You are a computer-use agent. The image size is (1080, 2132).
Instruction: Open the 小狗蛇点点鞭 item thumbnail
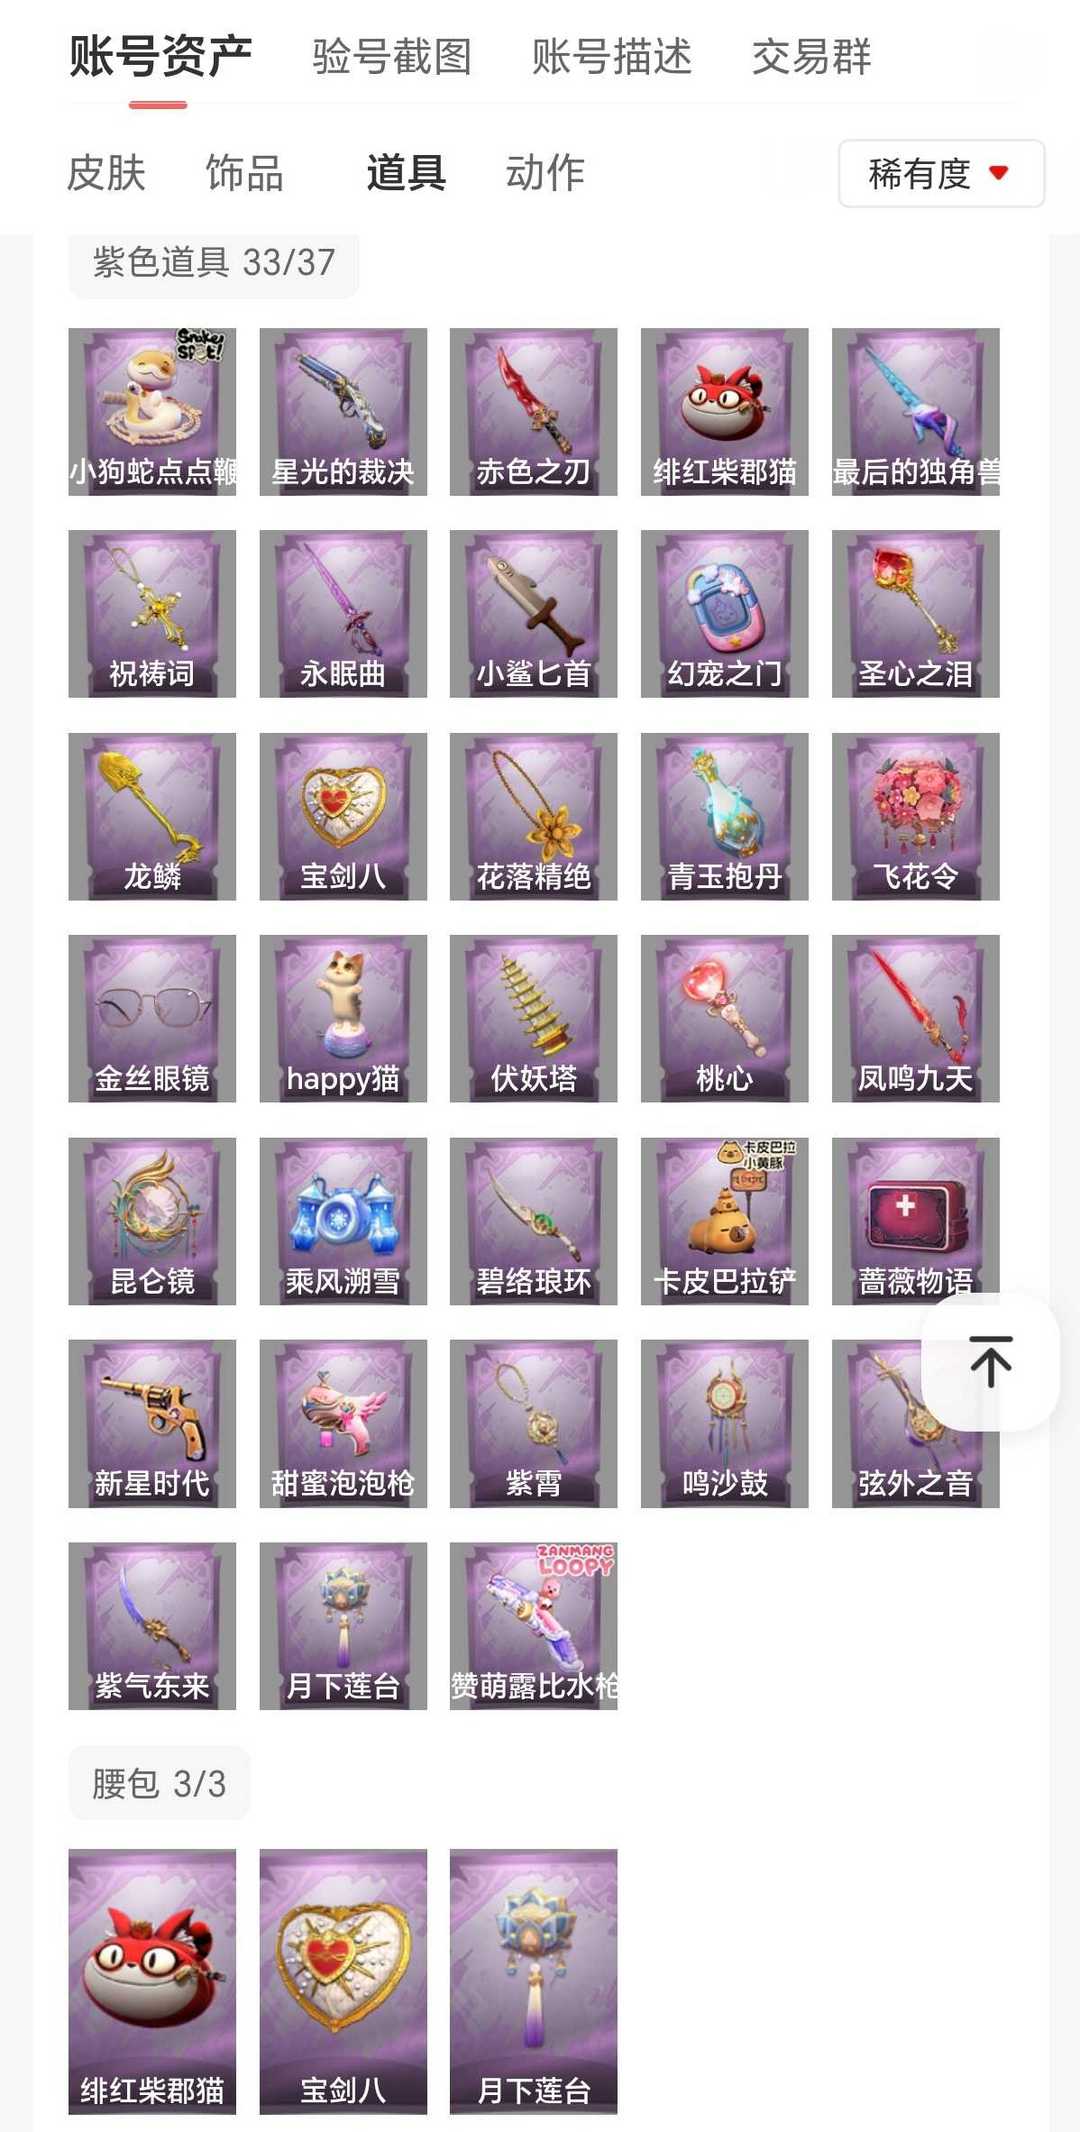point(152,412)
